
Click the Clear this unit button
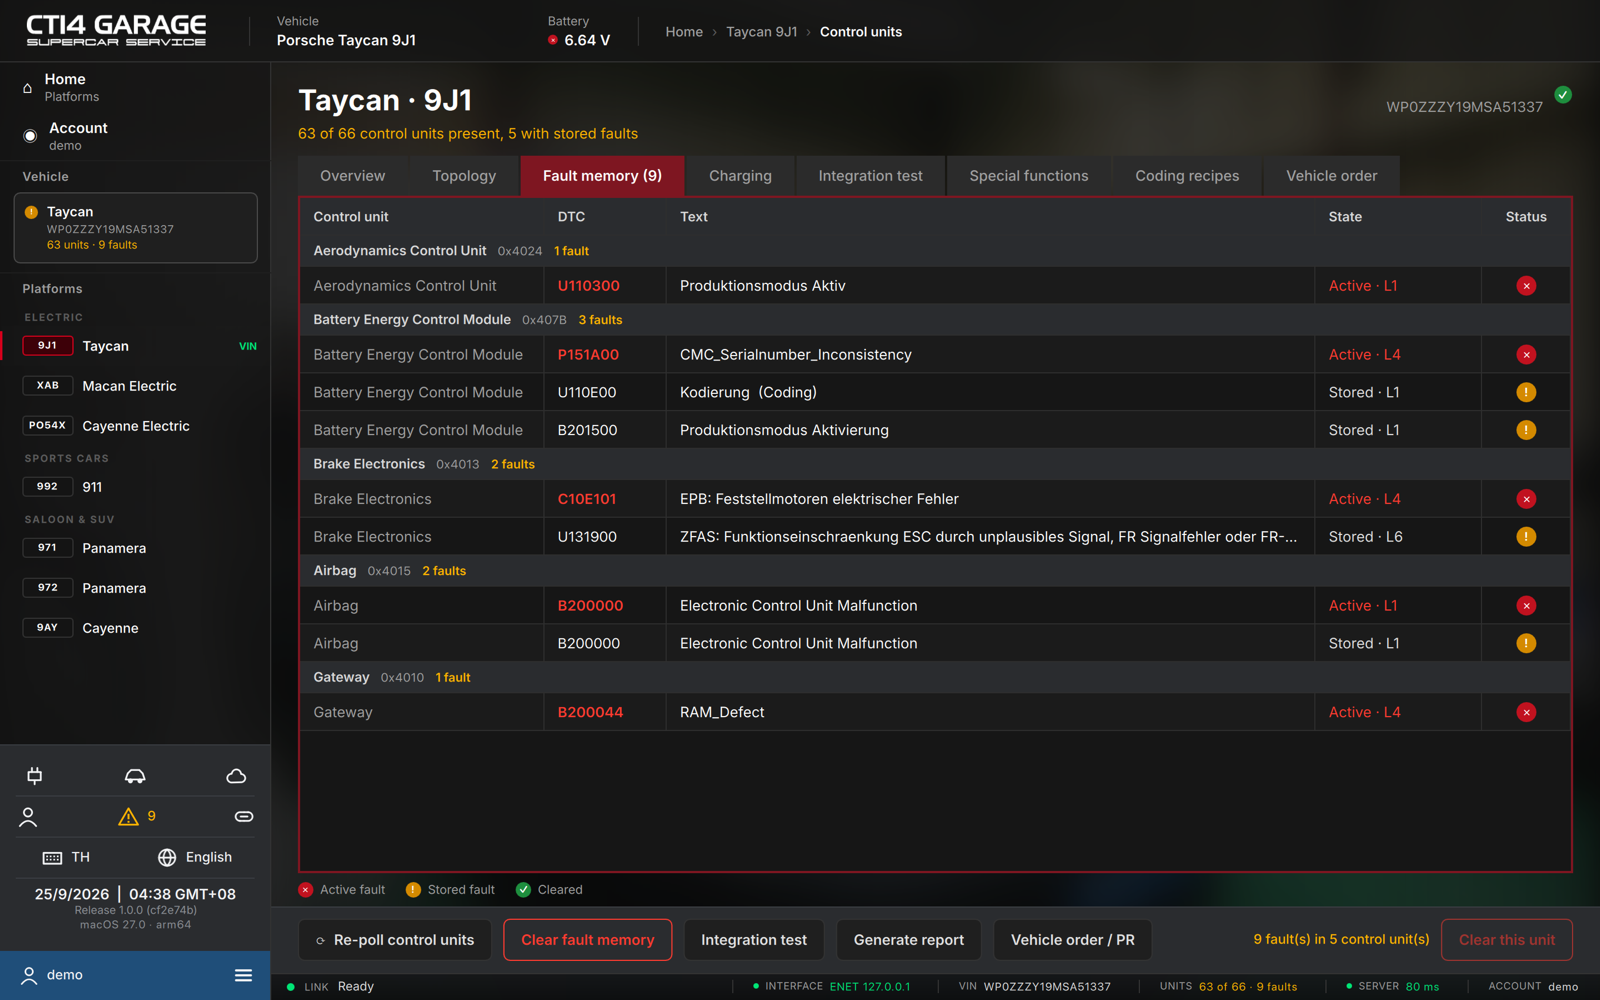pos(1507,940)
